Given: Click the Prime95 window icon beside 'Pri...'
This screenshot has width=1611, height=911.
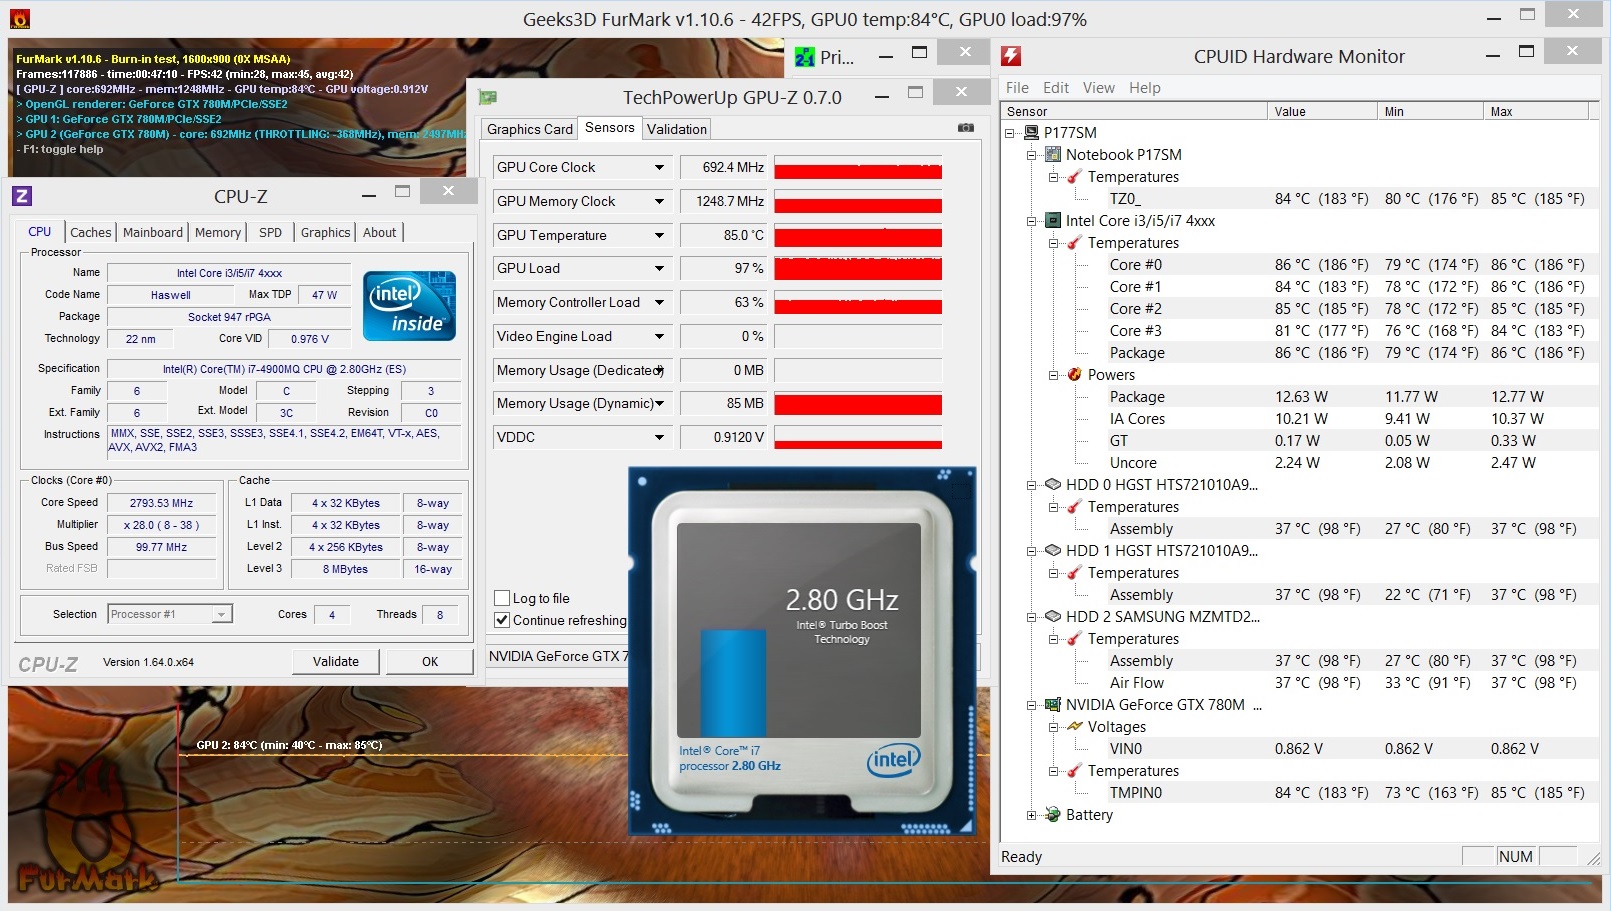Looking at the screenshot, I should [805, 57].
